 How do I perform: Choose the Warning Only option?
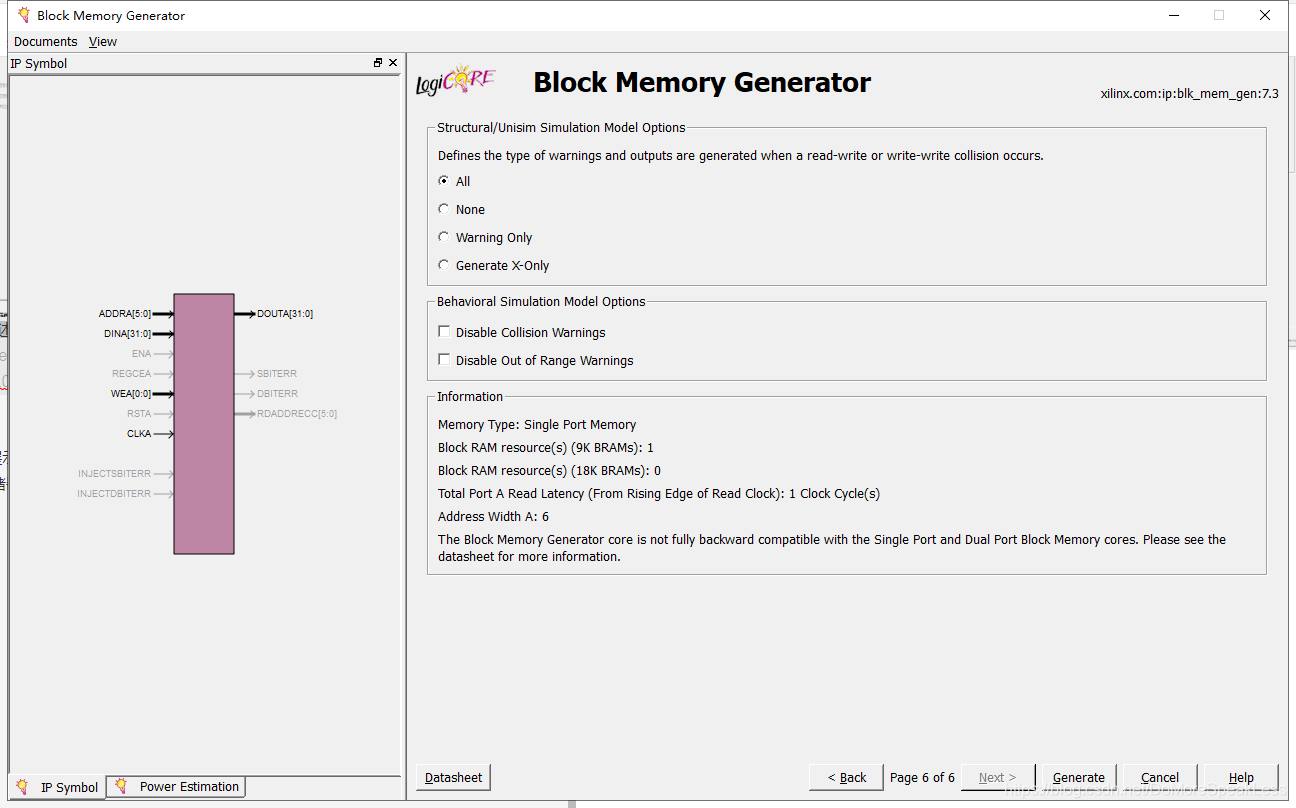coord(444,237)
